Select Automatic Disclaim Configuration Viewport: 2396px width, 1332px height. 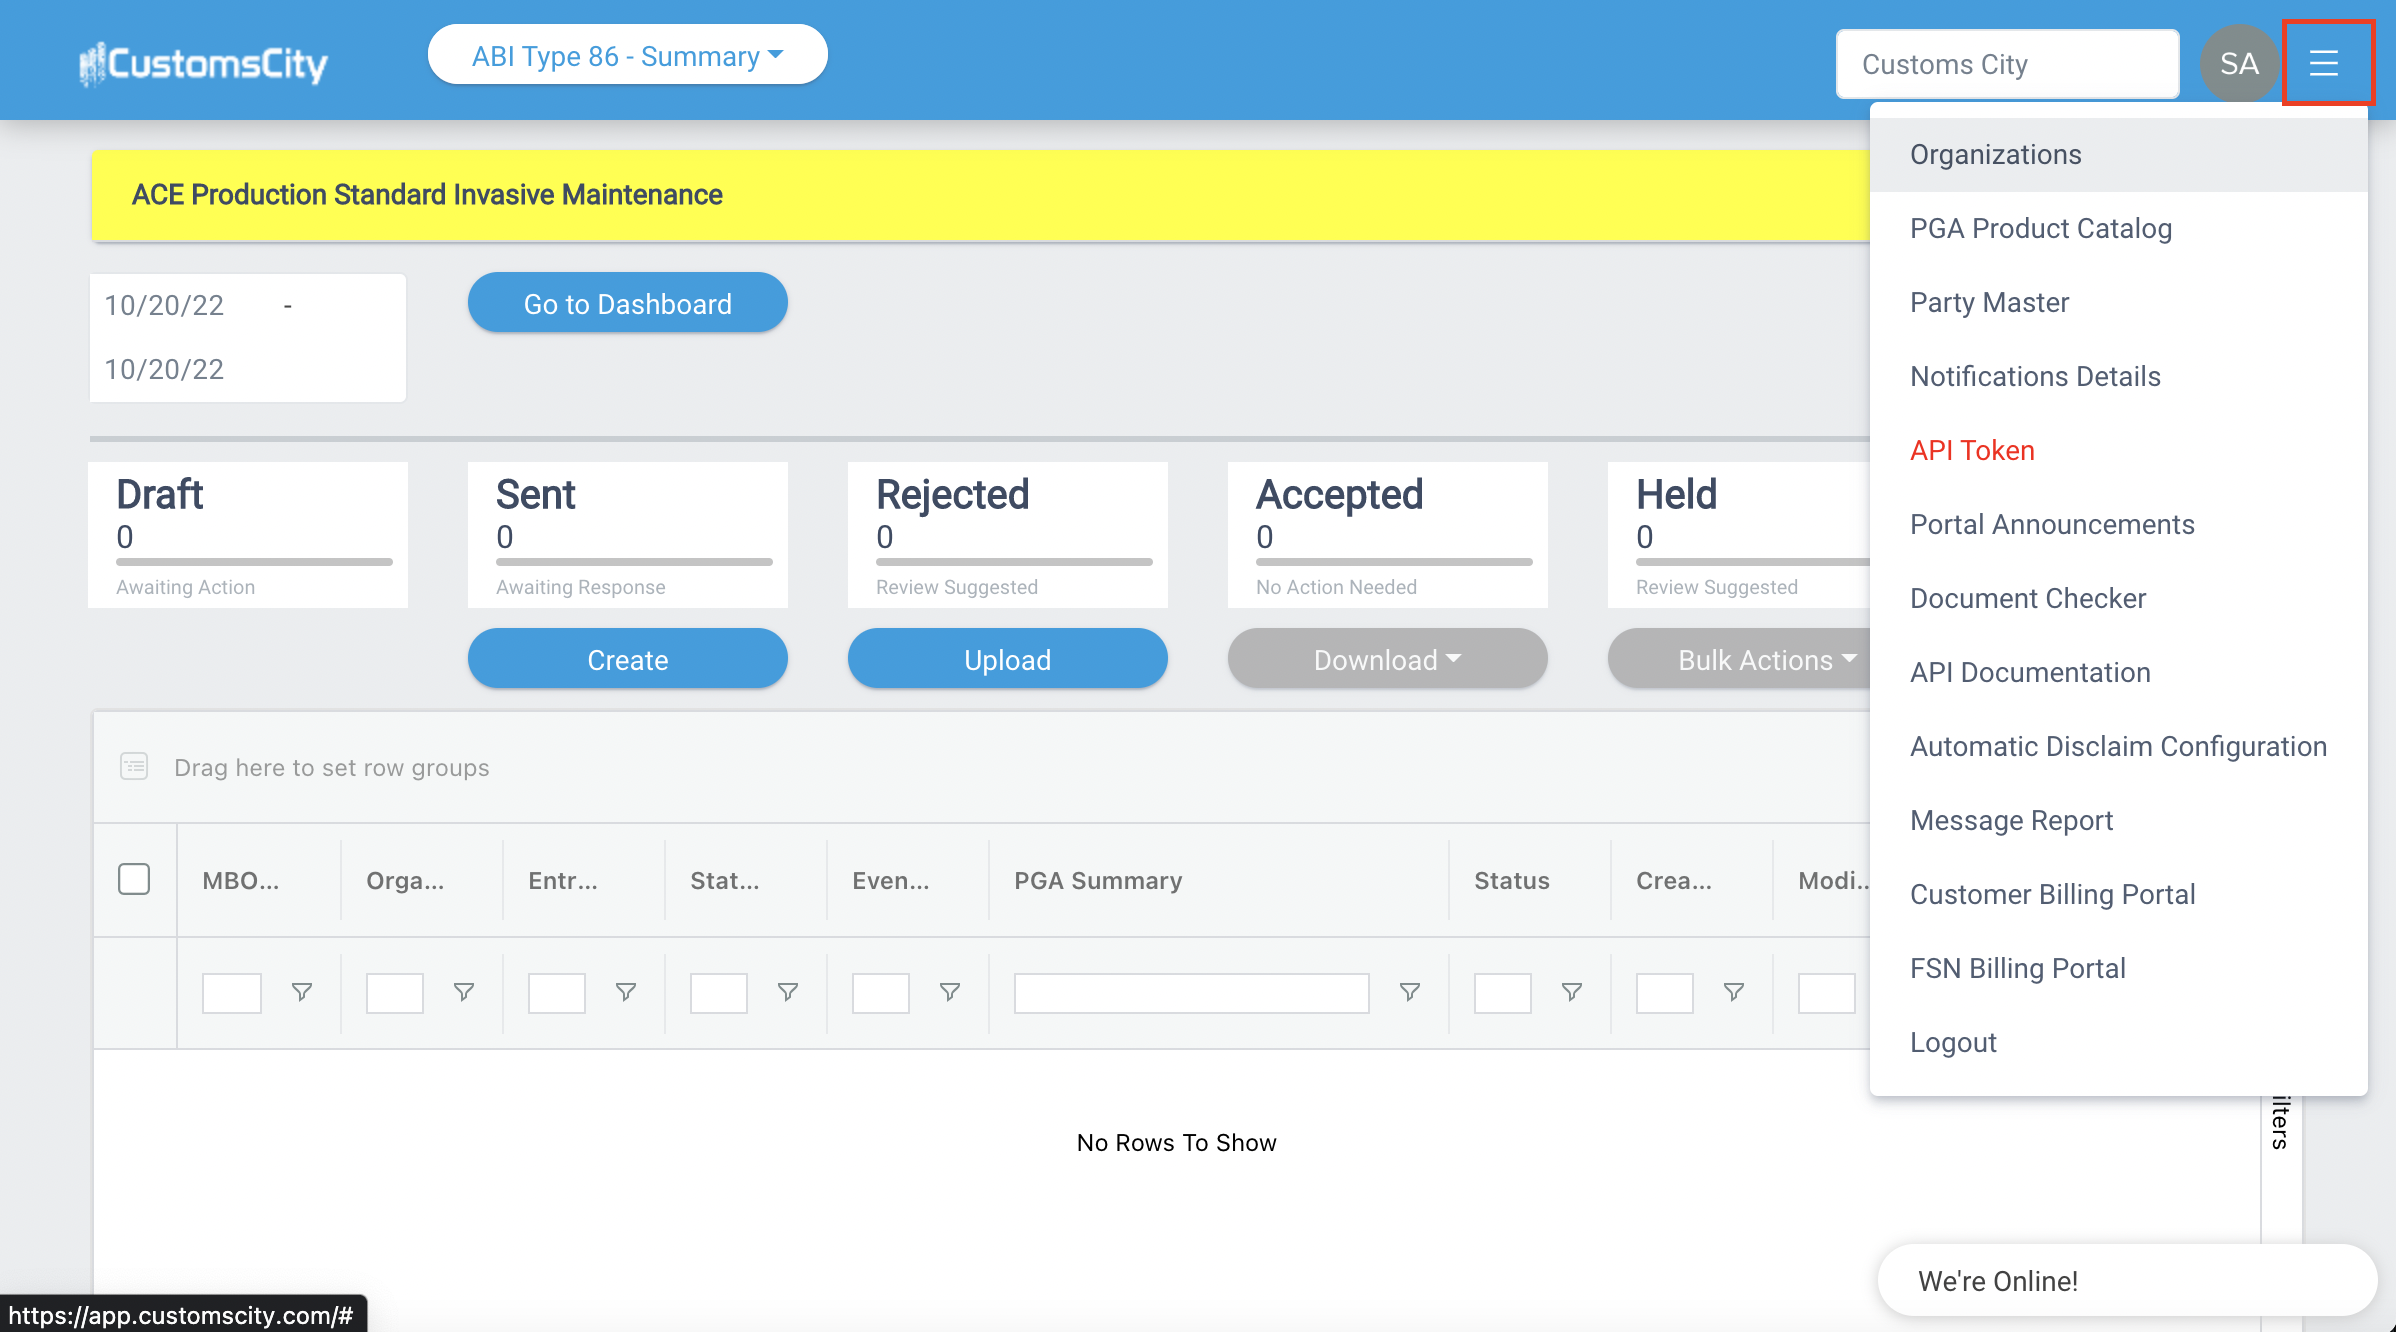2118,746
